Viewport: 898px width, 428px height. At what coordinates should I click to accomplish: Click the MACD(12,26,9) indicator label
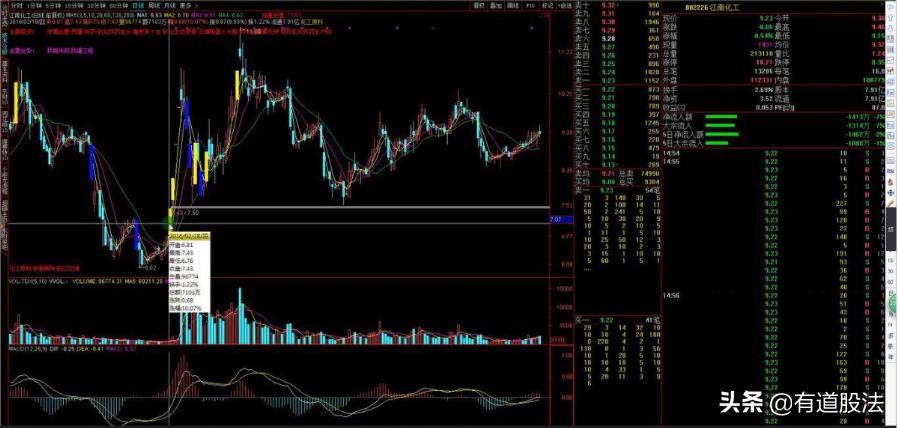pyautogui.click(x=28, y=348)
